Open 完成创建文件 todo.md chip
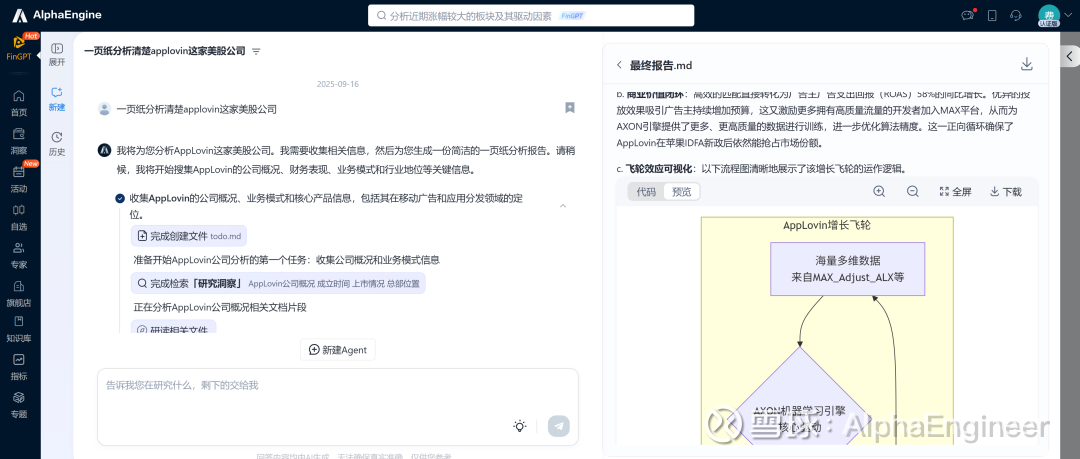Viewport: 1080px width, 459px height. tap(189, 236)
